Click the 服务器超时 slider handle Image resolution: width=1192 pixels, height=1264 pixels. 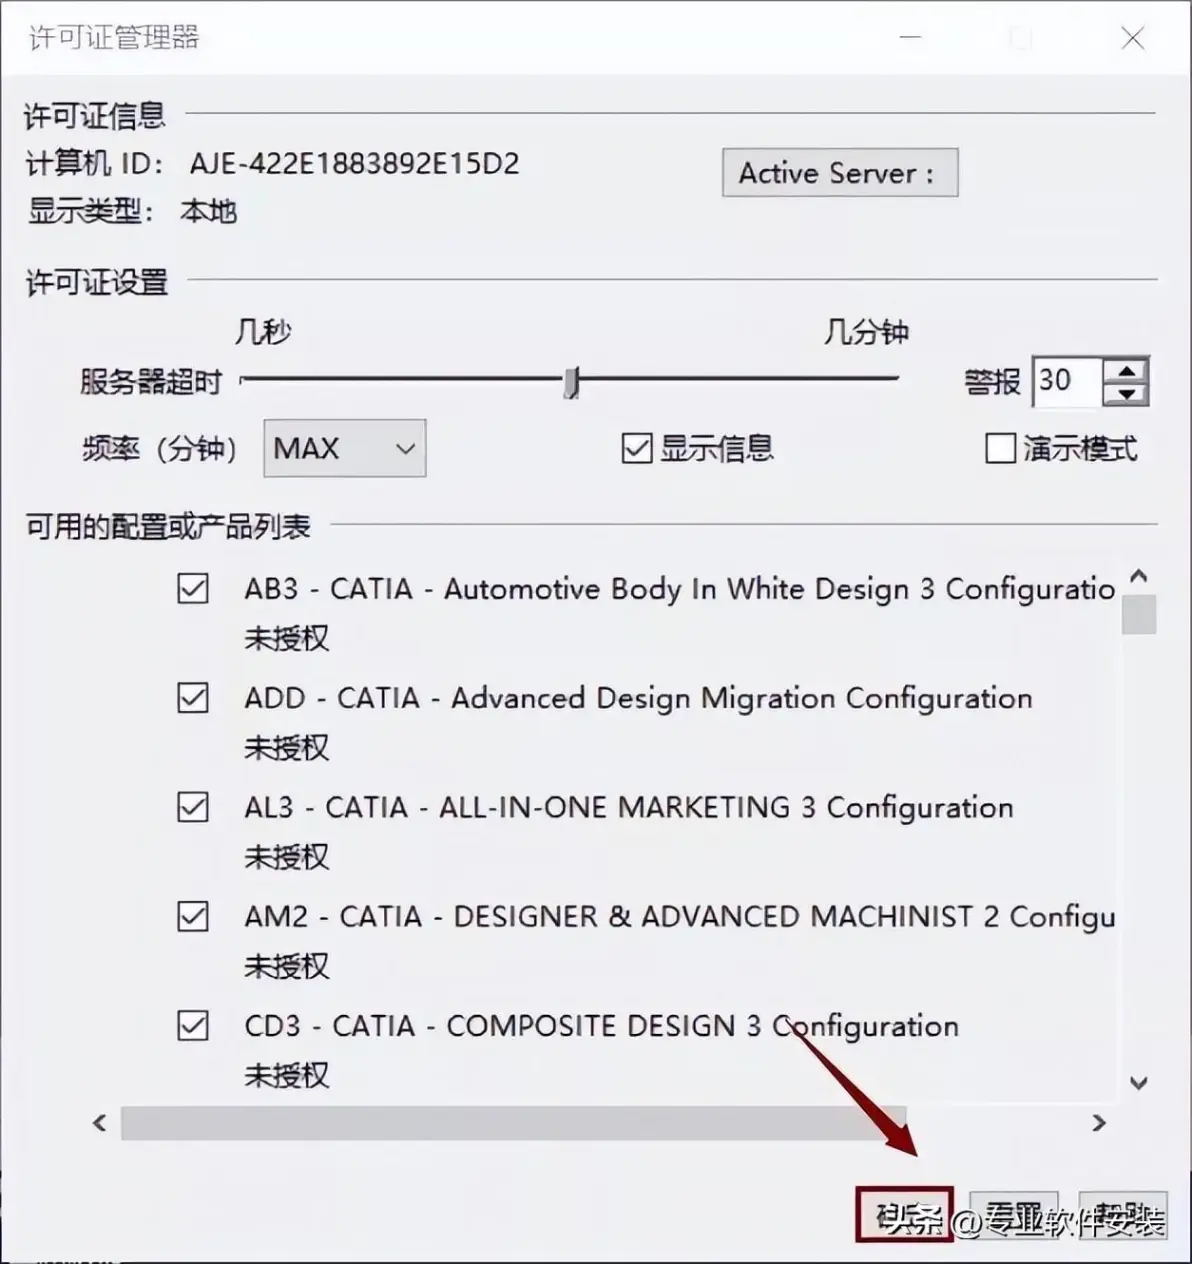(x=571, y=381)
